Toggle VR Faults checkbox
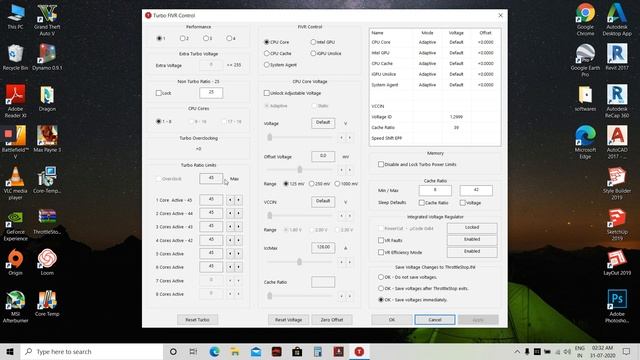The height and width of the screenshot is (360, 640). pos(381,240)
